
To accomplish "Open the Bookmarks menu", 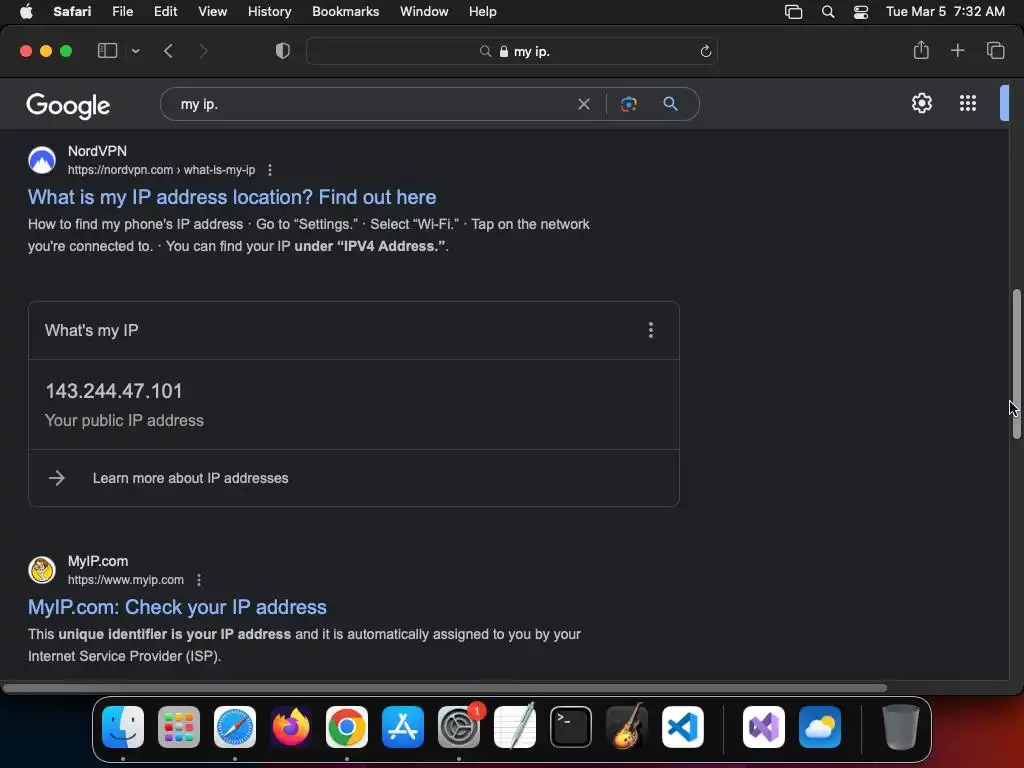I will 345,12.
